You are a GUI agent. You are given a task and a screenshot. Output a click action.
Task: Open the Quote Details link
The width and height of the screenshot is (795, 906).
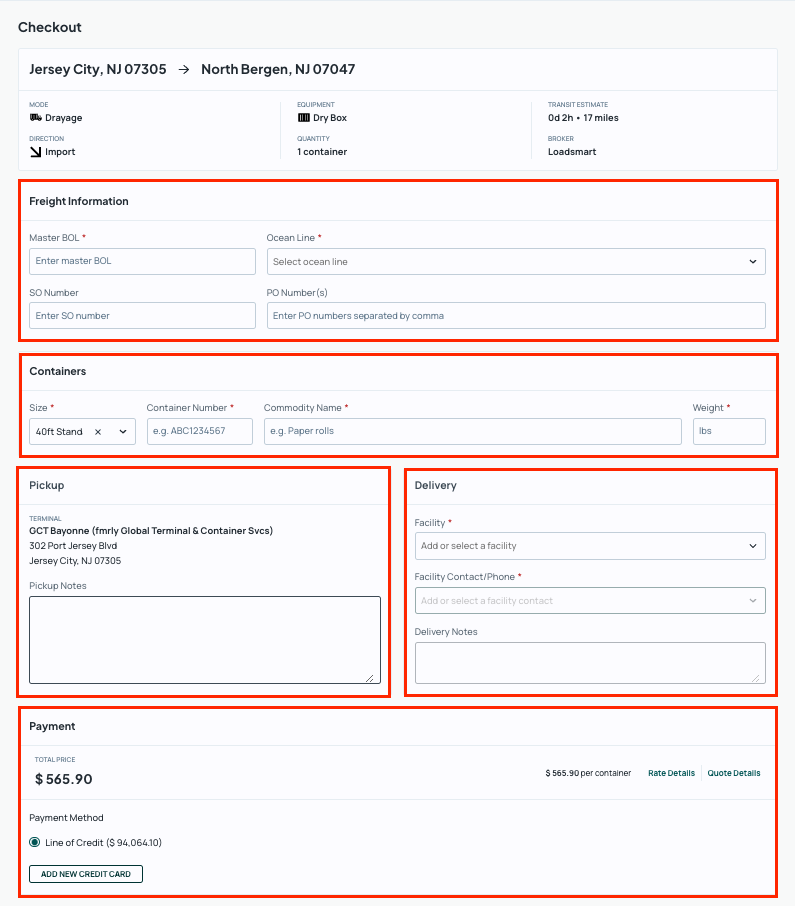[x=734, y=773]
